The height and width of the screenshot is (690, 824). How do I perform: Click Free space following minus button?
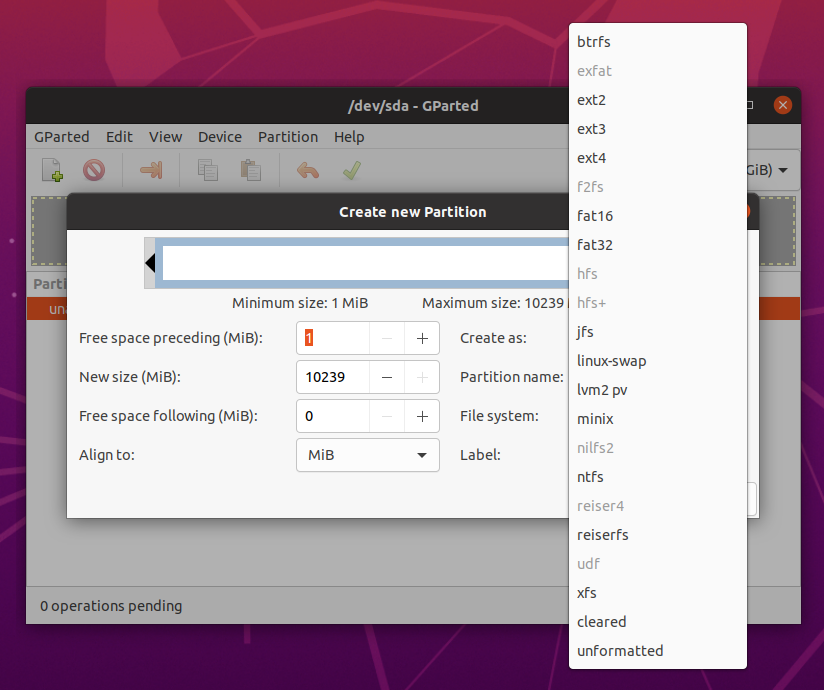[x=387, y=416]
